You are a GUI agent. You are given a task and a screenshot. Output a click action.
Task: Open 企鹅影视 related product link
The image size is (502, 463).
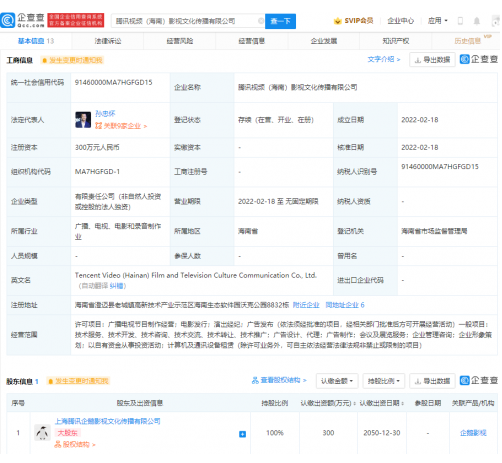473,433
